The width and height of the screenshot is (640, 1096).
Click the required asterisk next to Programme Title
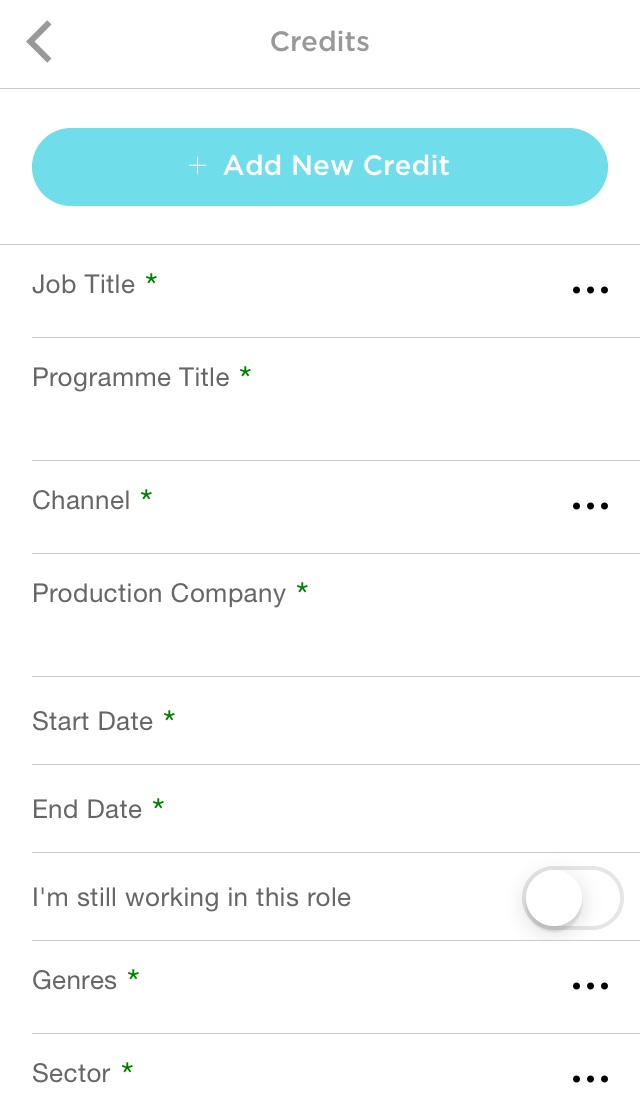[245, 374]
